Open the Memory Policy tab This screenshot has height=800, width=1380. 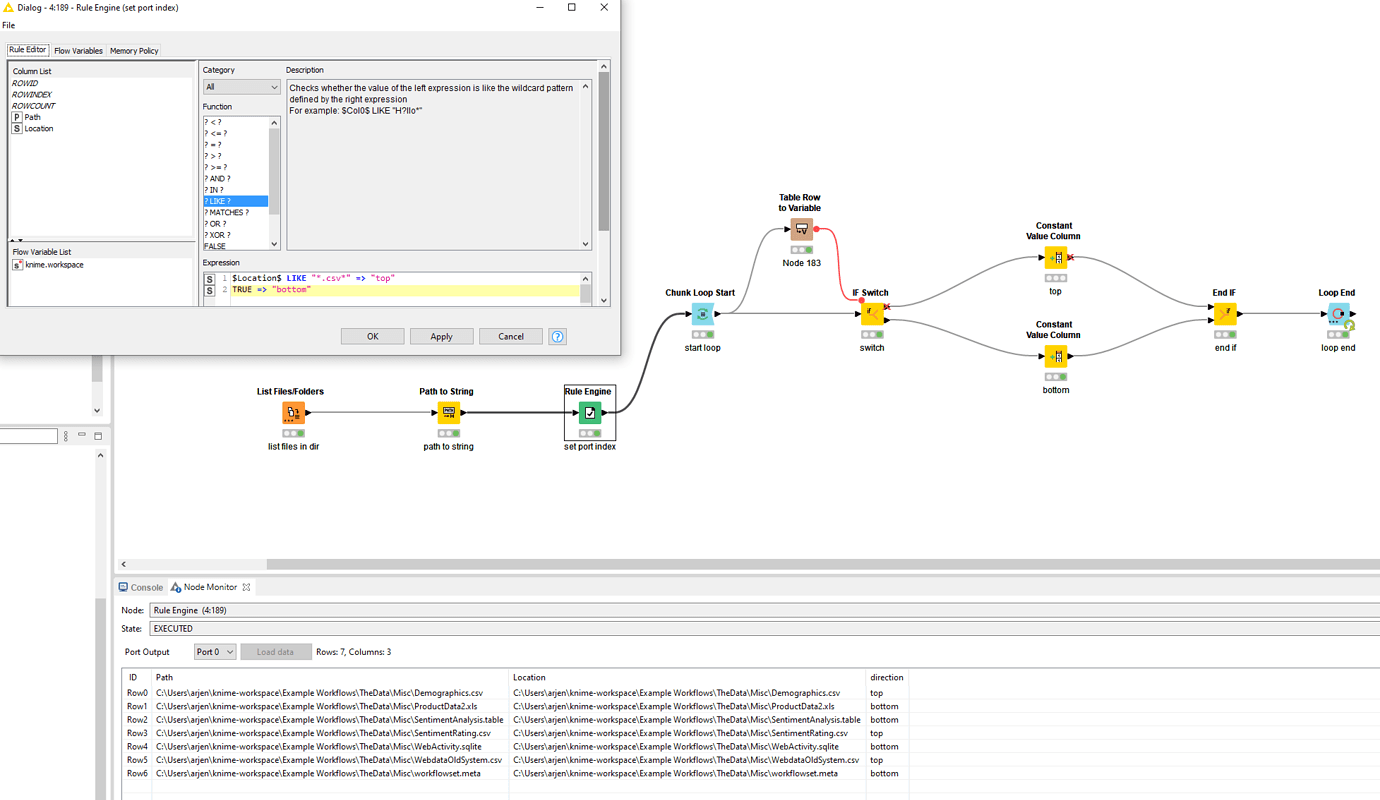pyautogui.click(x=134, y=51)
